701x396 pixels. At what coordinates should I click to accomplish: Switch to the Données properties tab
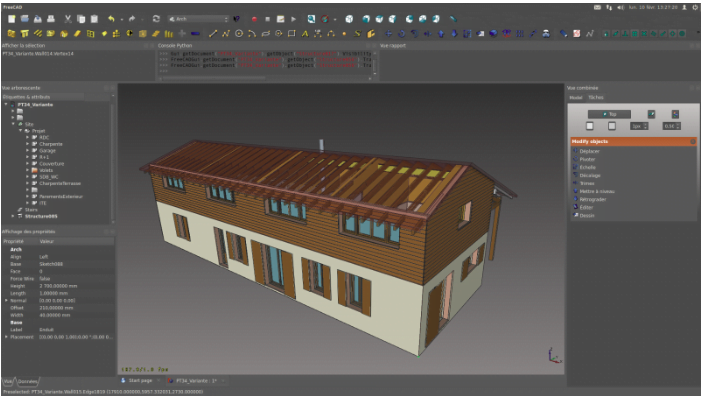tap(28, 381)
